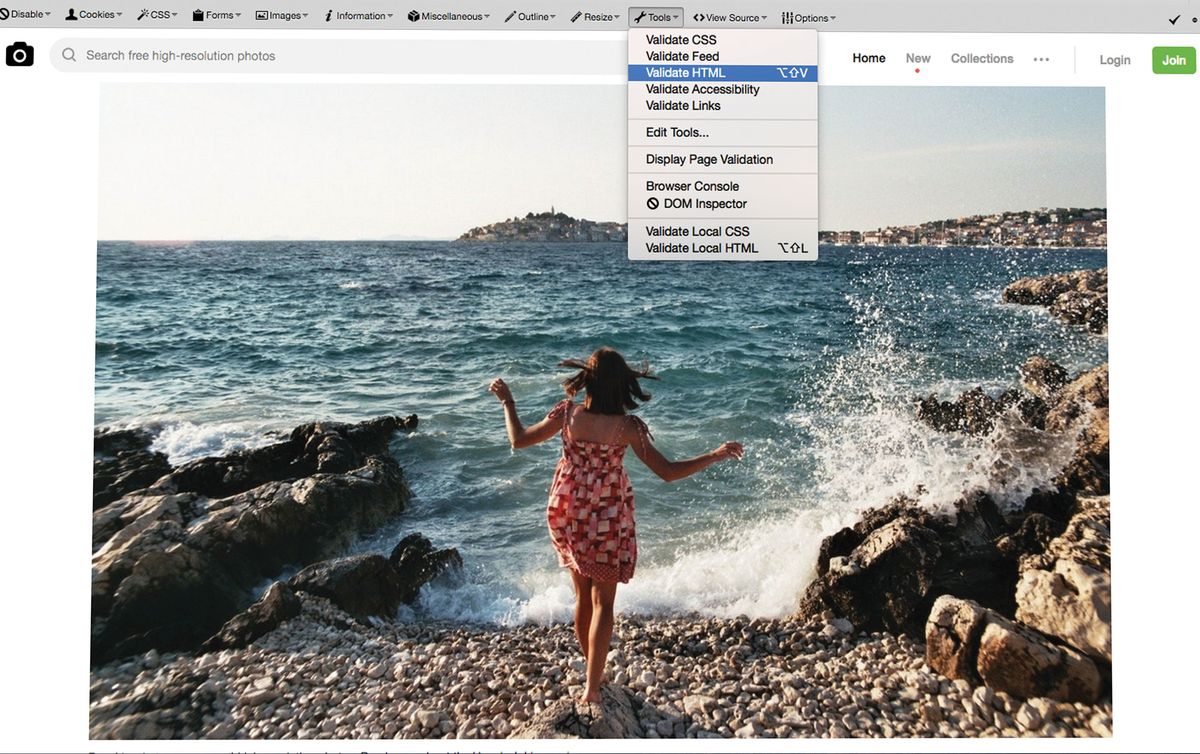Click the Unsplash camera logo
This screenshot has width=1200, height=754.
[20, 54]
